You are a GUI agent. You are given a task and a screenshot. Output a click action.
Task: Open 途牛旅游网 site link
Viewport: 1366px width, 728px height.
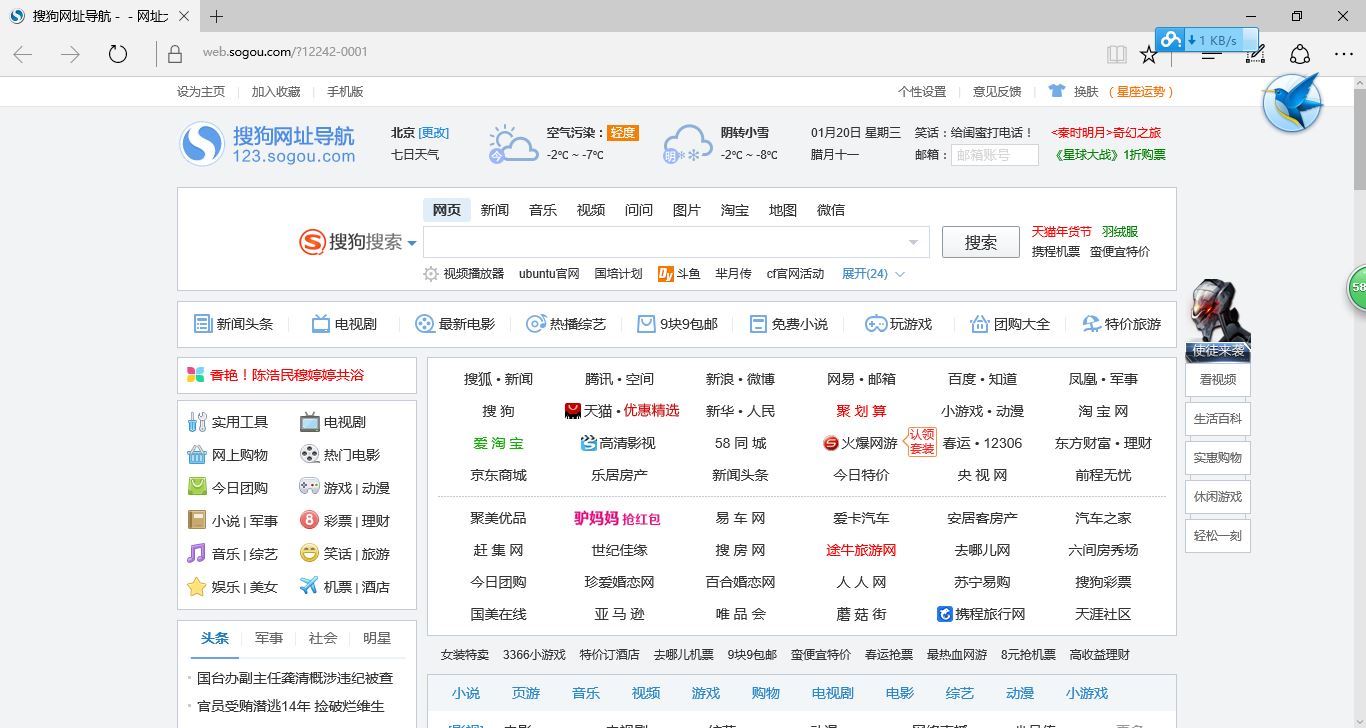[861, 550]
